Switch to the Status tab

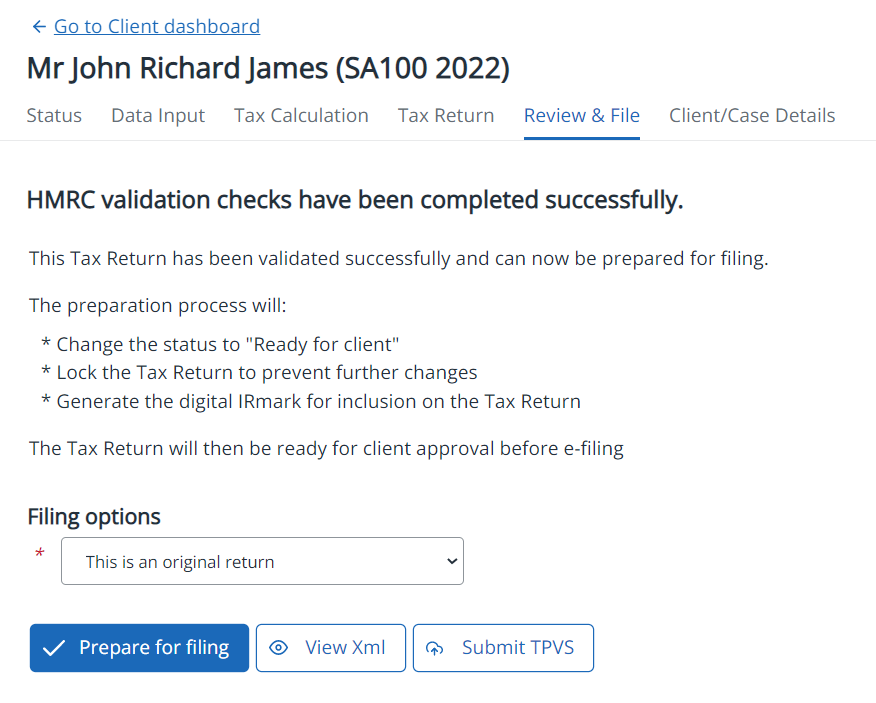(54, 116)
